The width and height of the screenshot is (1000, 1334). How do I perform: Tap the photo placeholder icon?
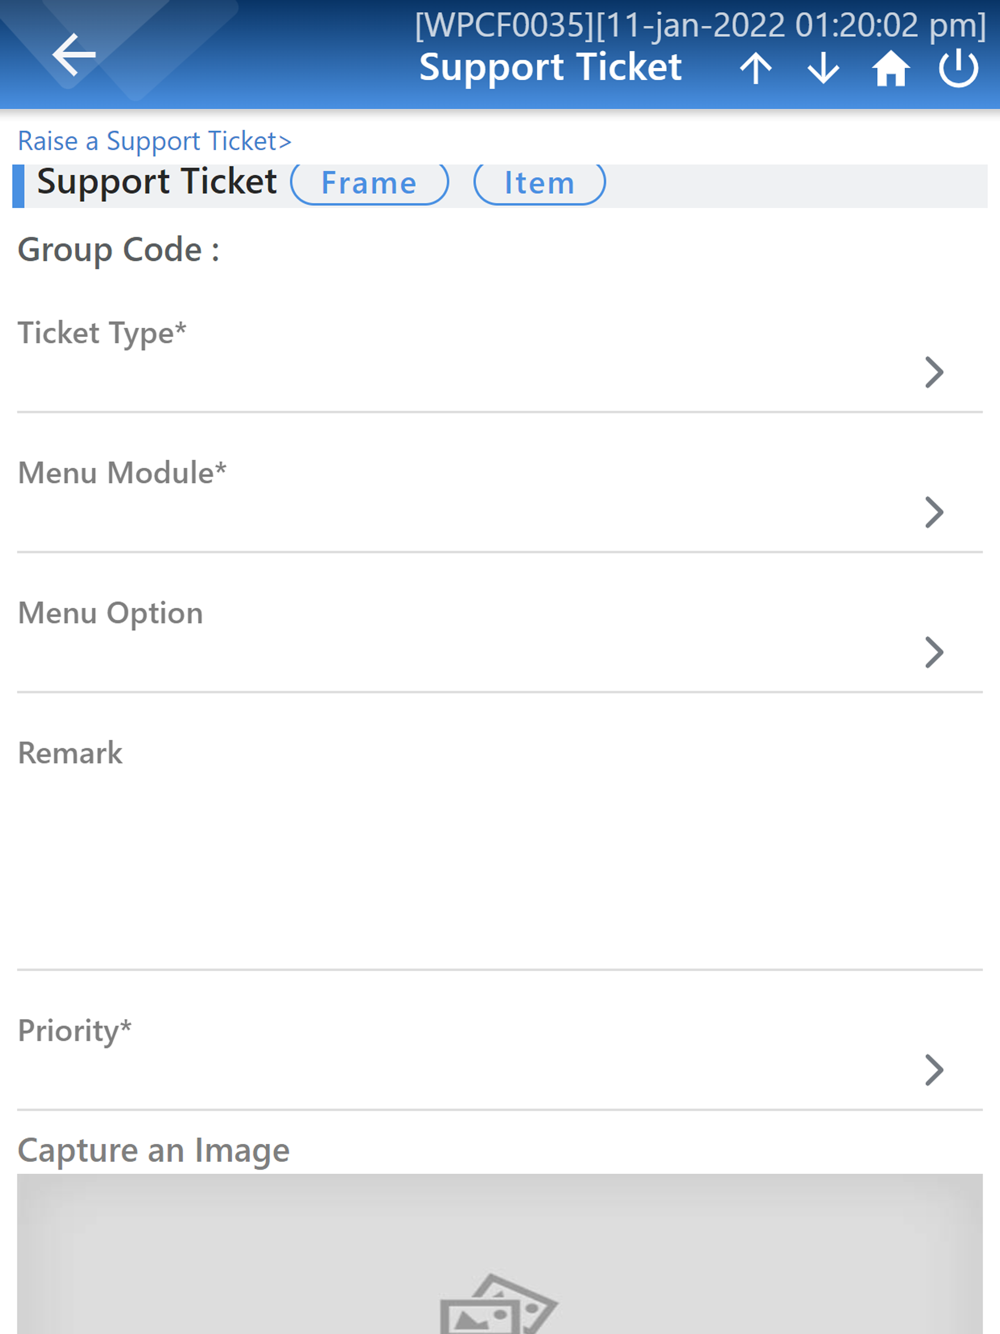click(x=498, y=1304)
